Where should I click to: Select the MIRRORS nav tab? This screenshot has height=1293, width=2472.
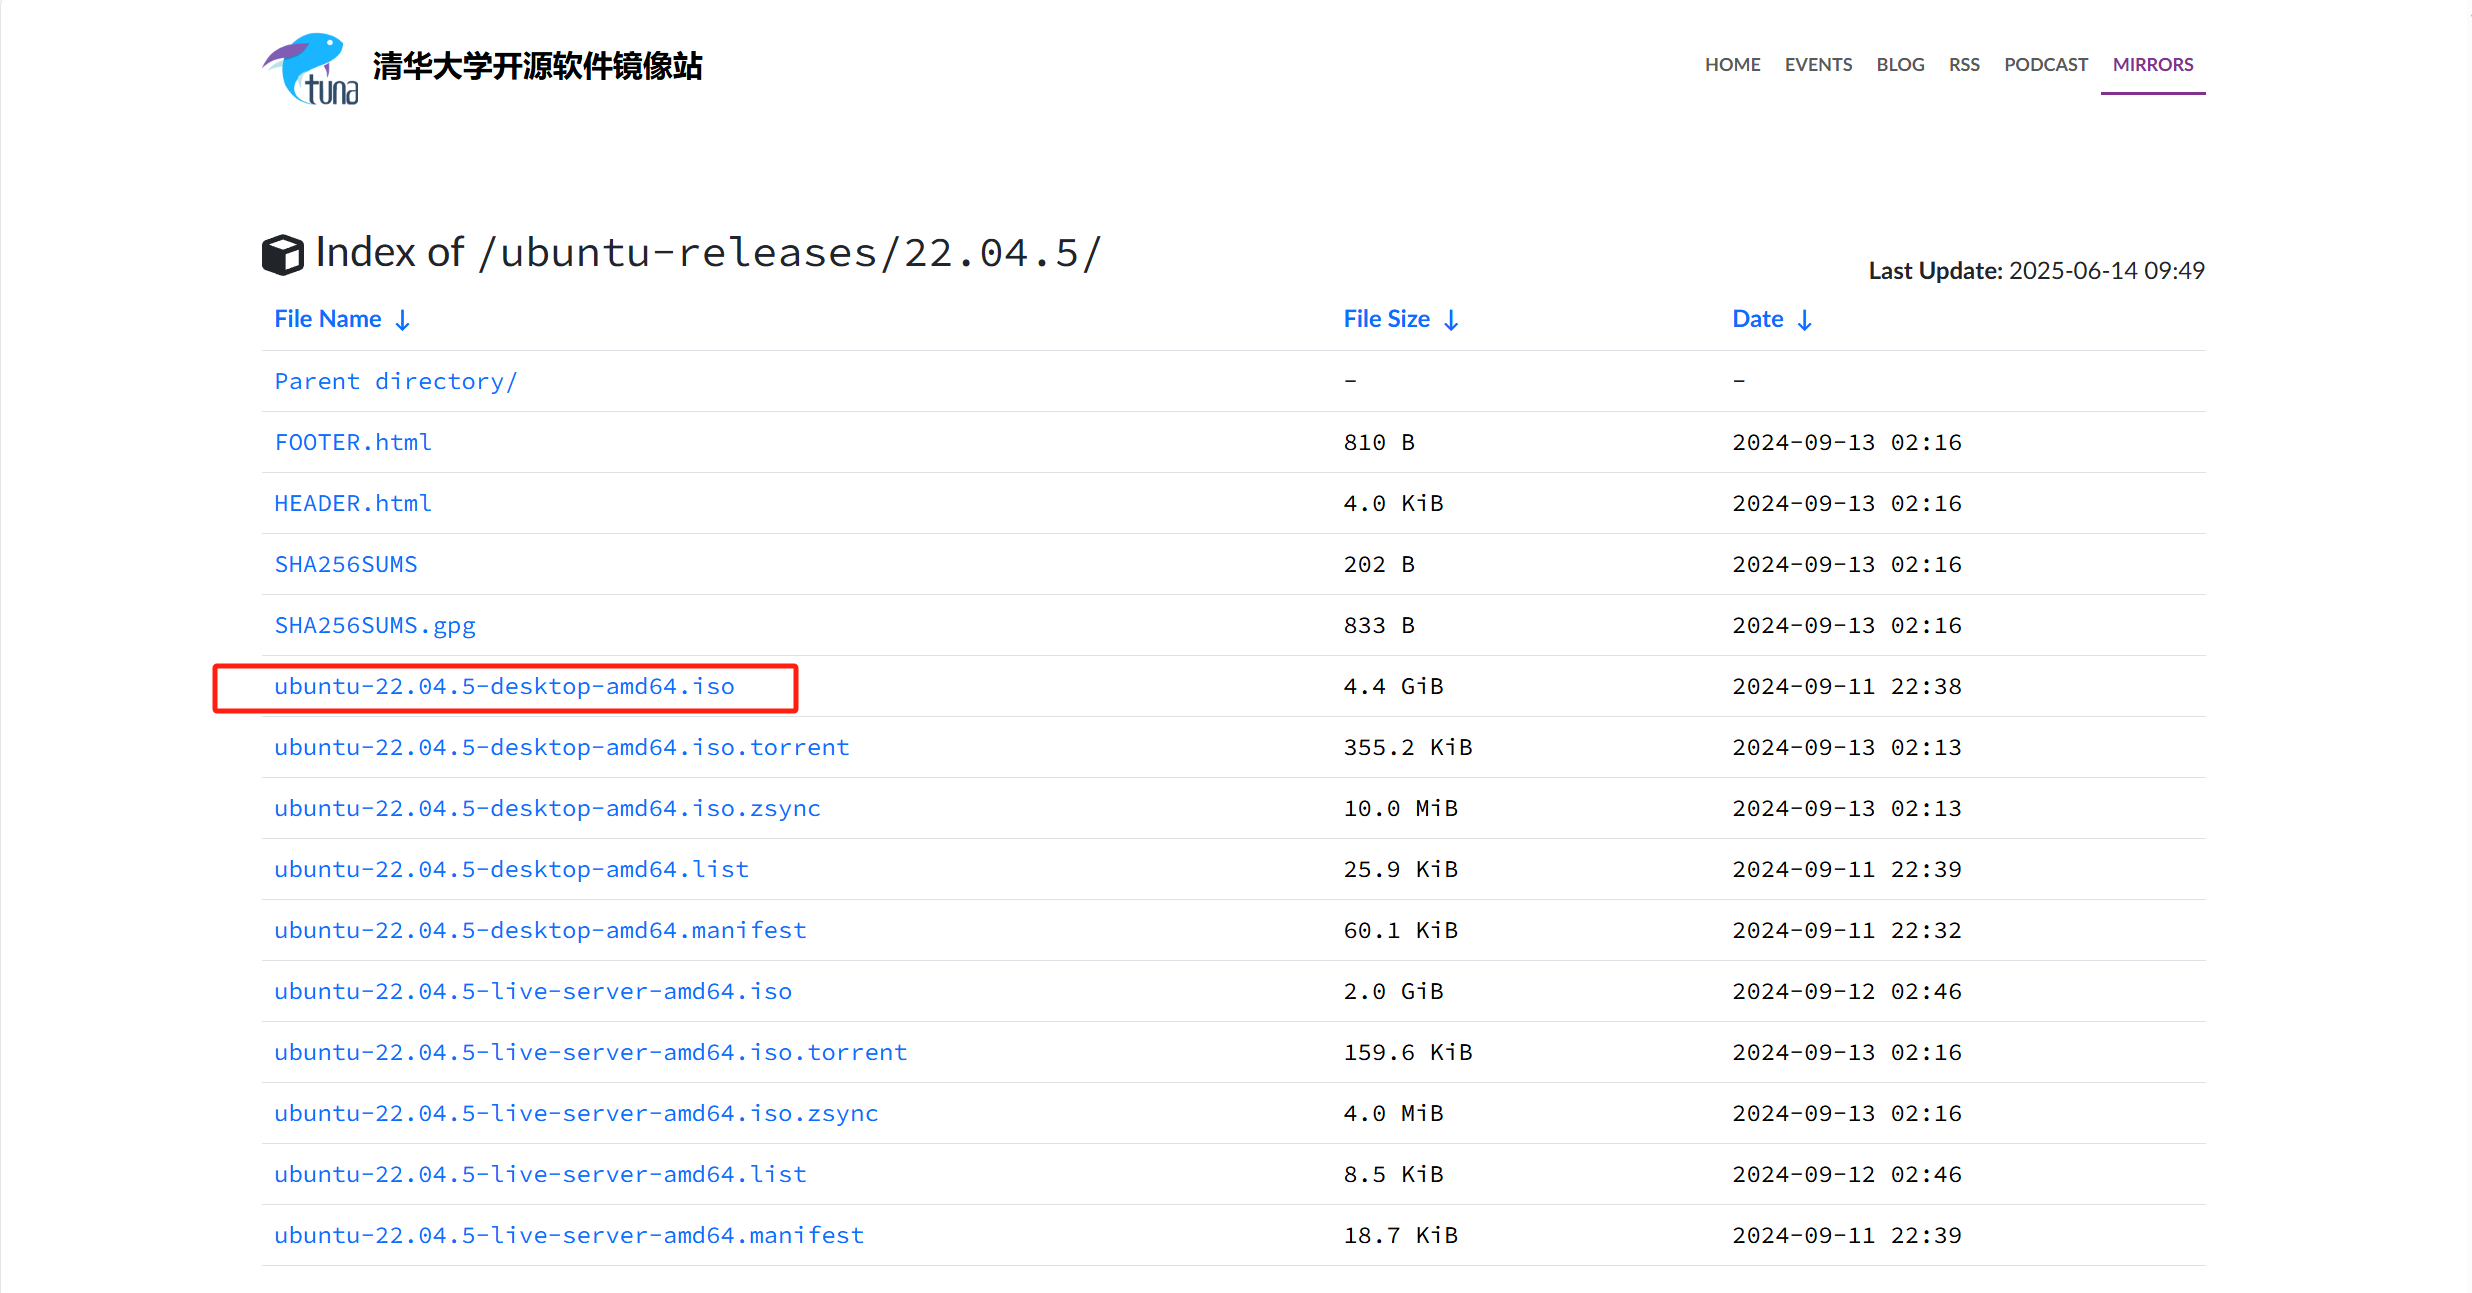[2153, 65]
